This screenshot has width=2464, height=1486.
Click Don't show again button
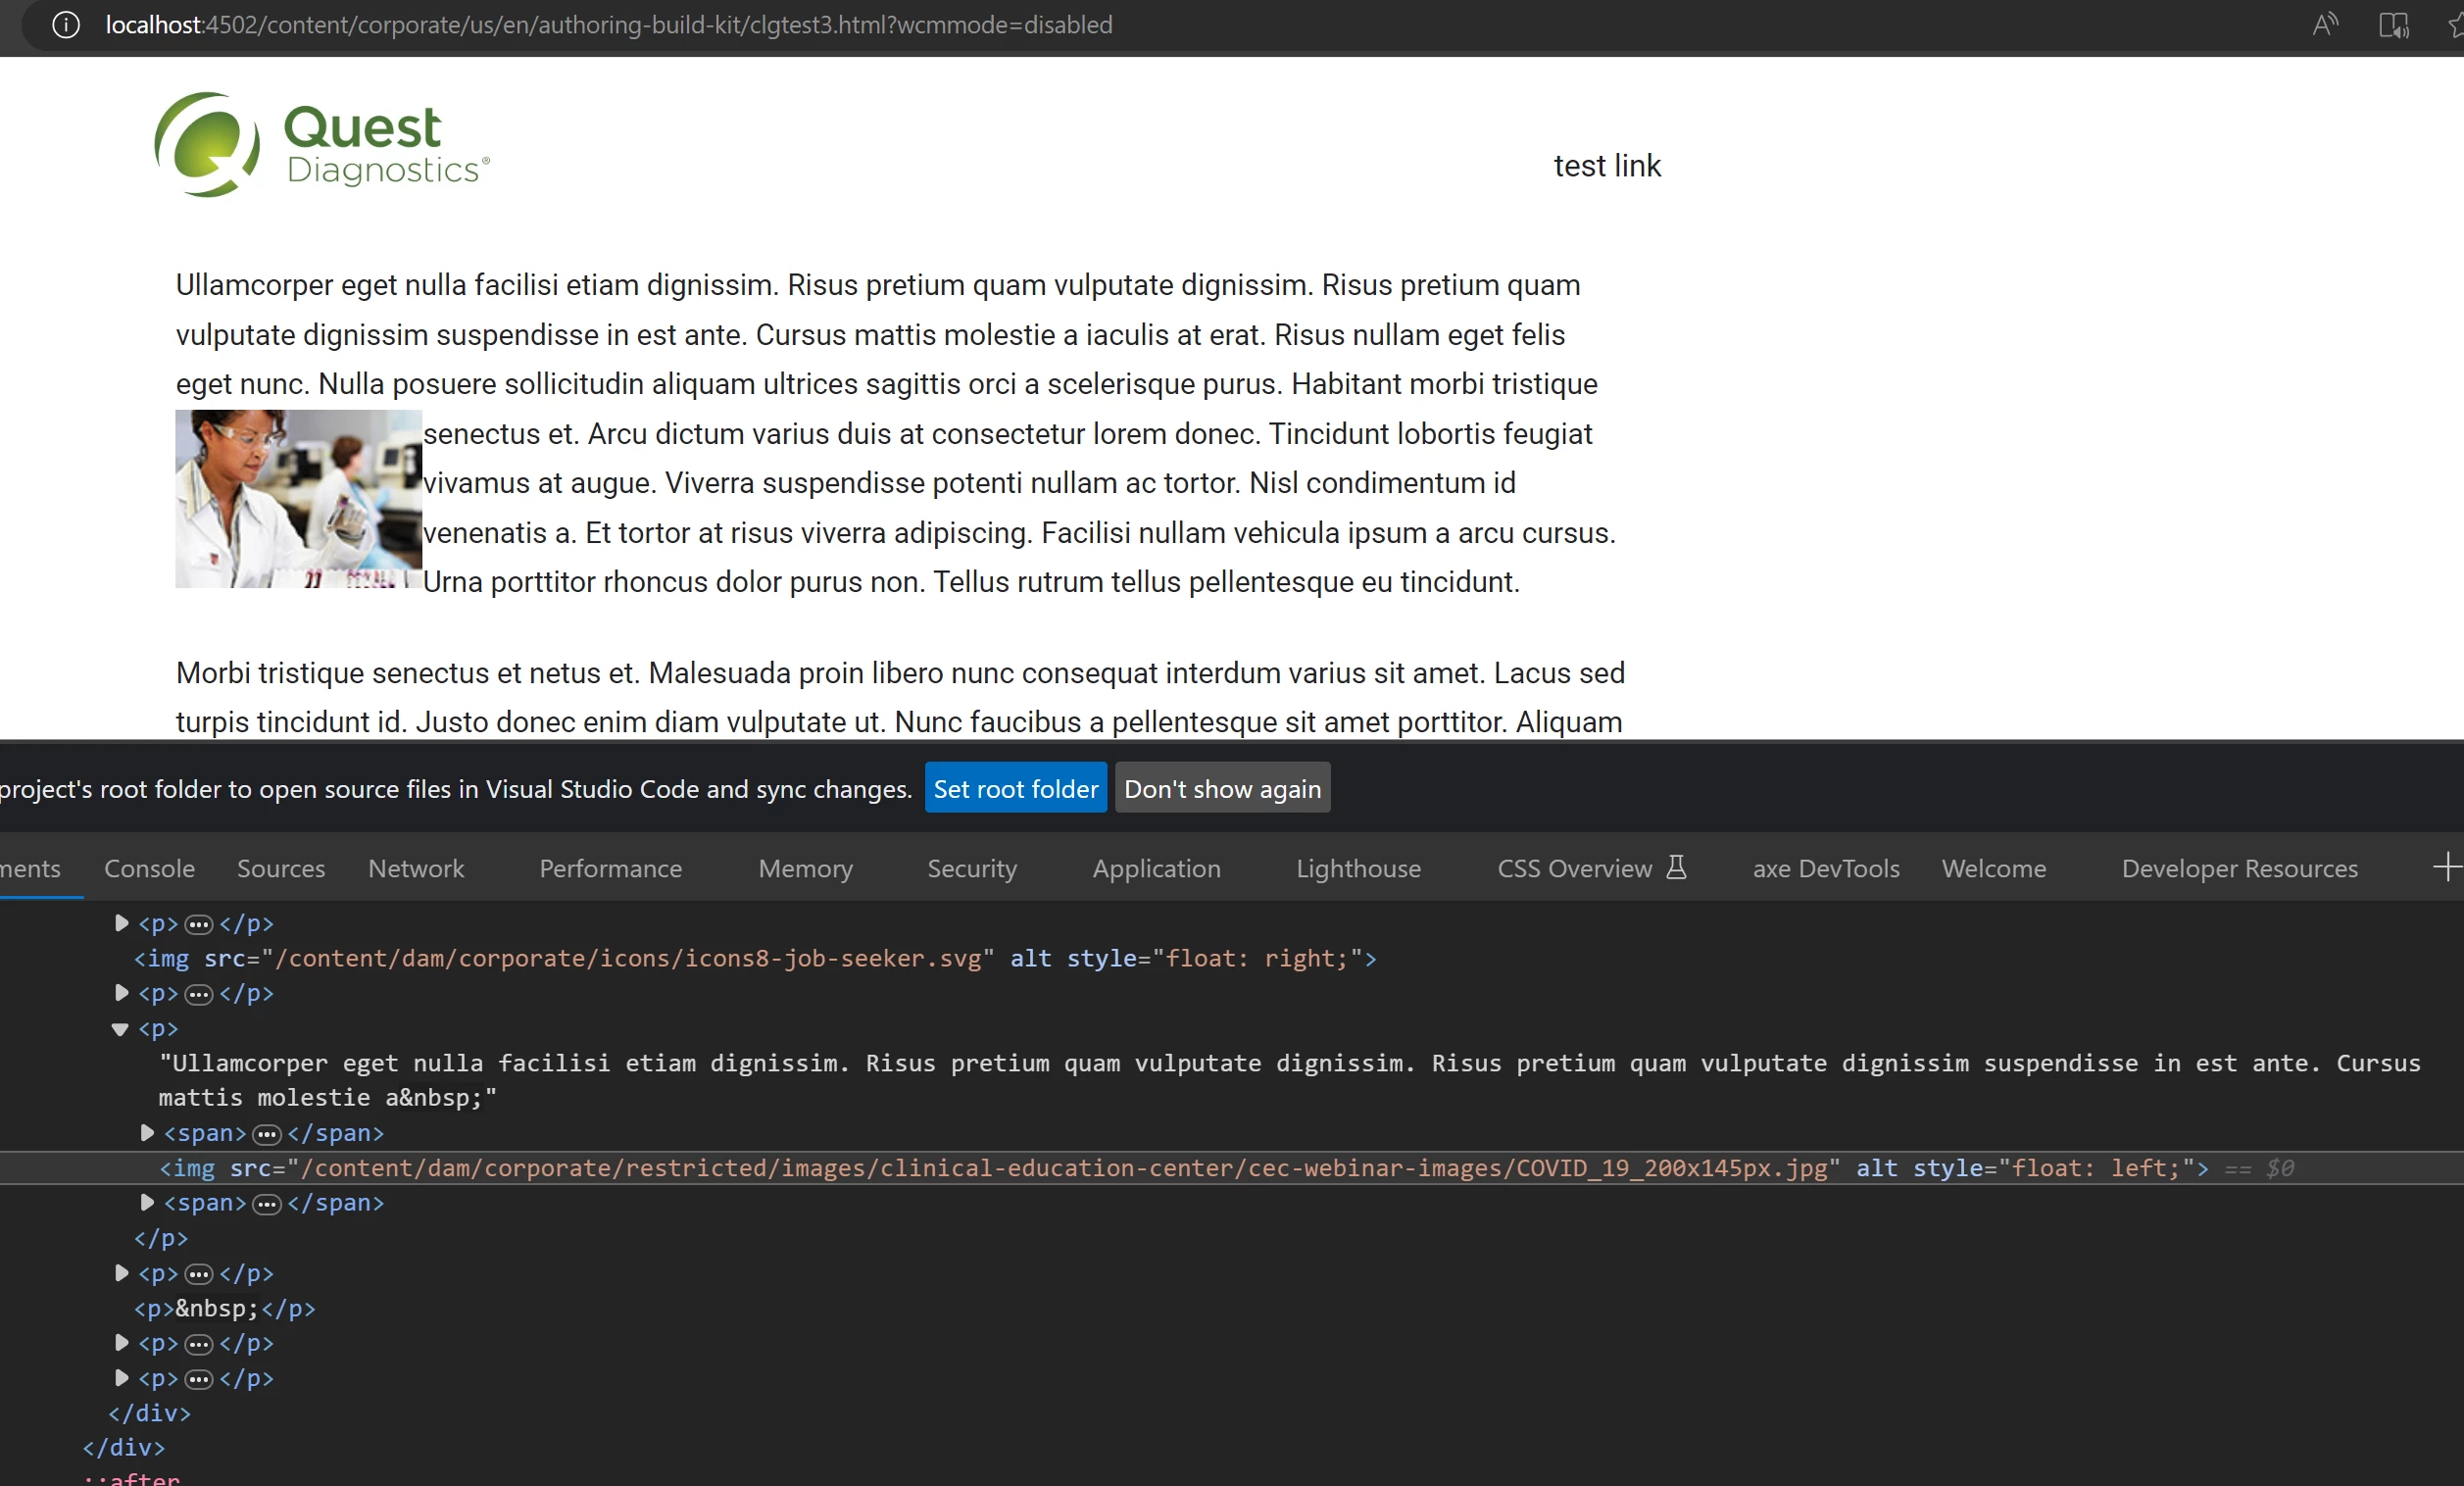(1222, 789)
